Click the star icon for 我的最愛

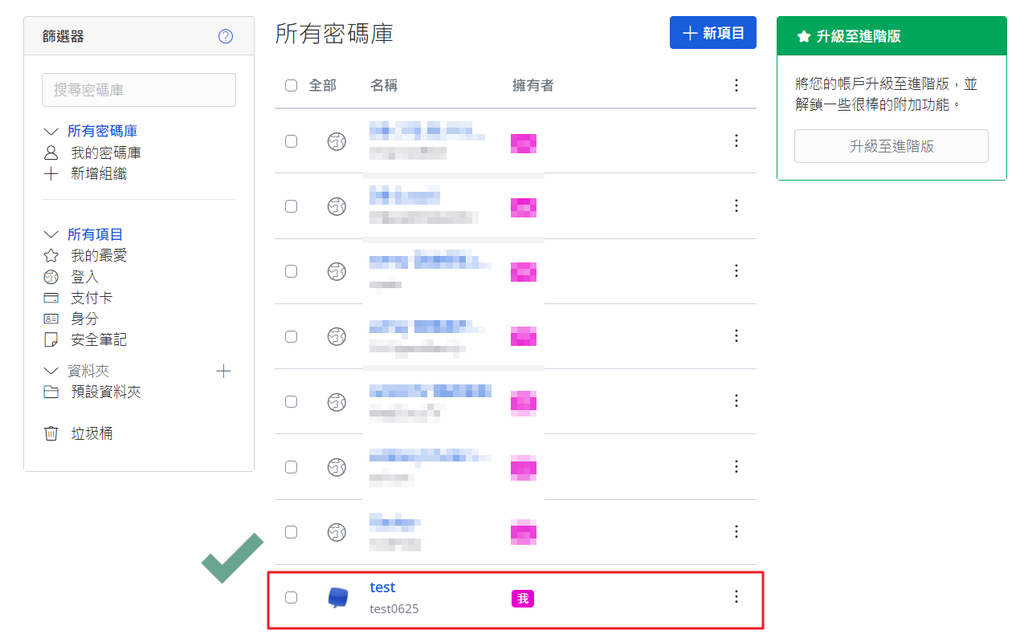point(51,256)
